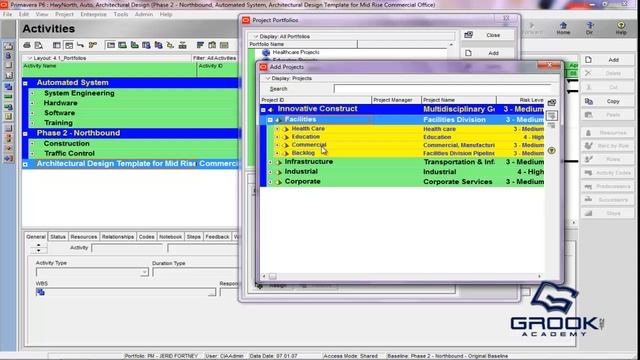This screenshot has width=640, height=360.
Task: Collapse the Facilities EPS node
Action: pyautogui.click(x=270, y=120)
